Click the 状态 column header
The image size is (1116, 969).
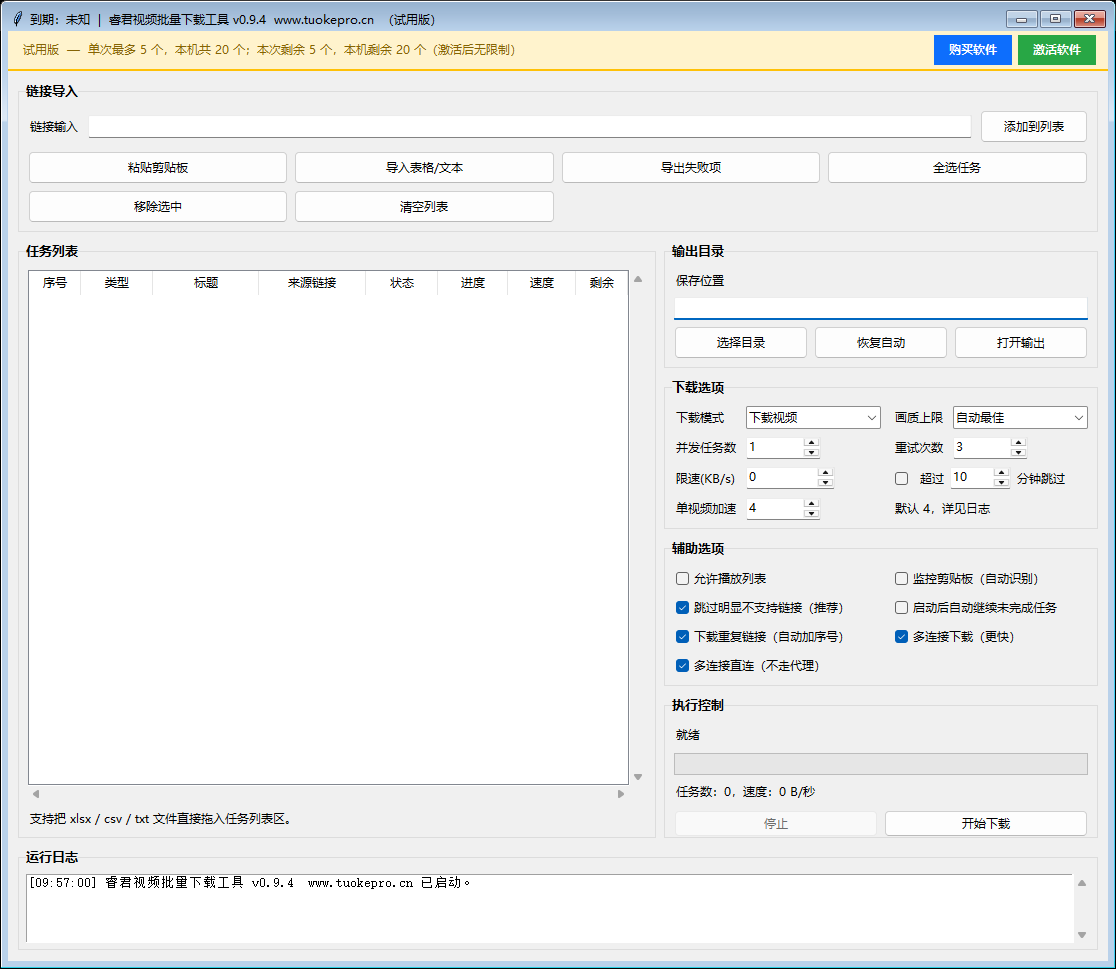point(401,283)
